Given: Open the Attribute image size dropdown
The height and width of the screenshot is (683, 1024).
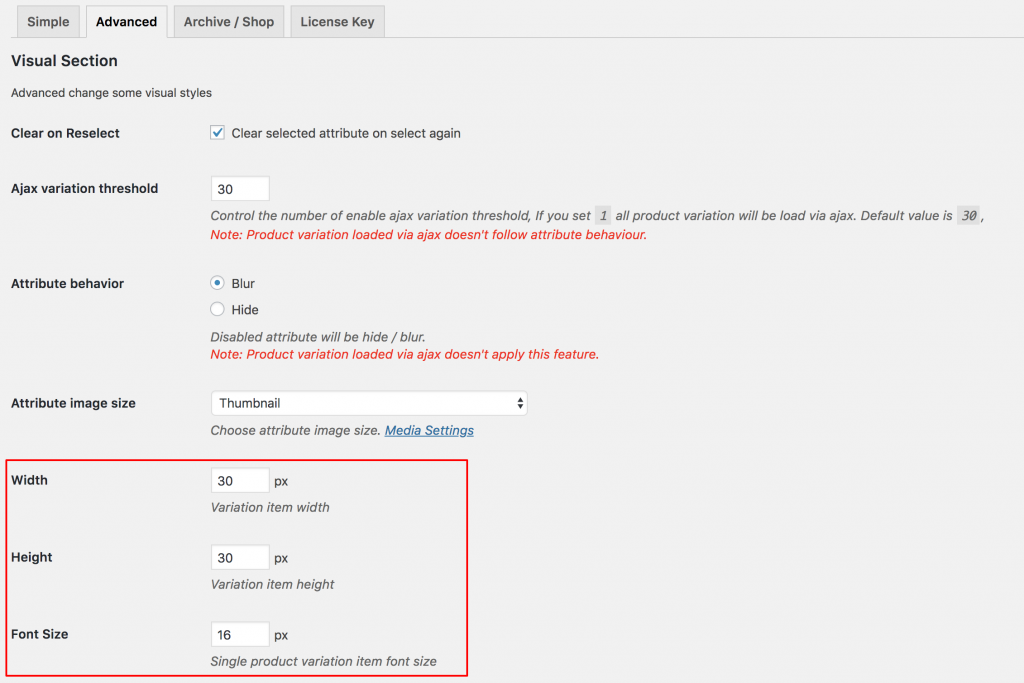Looking at the screenshot, I should click(368, 403).
